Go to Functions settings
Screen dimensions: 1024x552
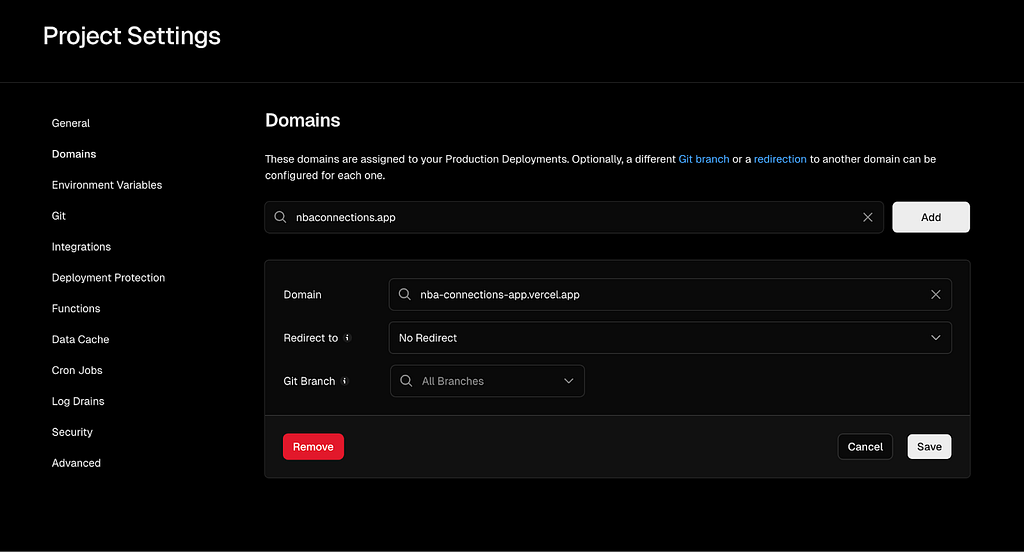(x=76, y=308)
